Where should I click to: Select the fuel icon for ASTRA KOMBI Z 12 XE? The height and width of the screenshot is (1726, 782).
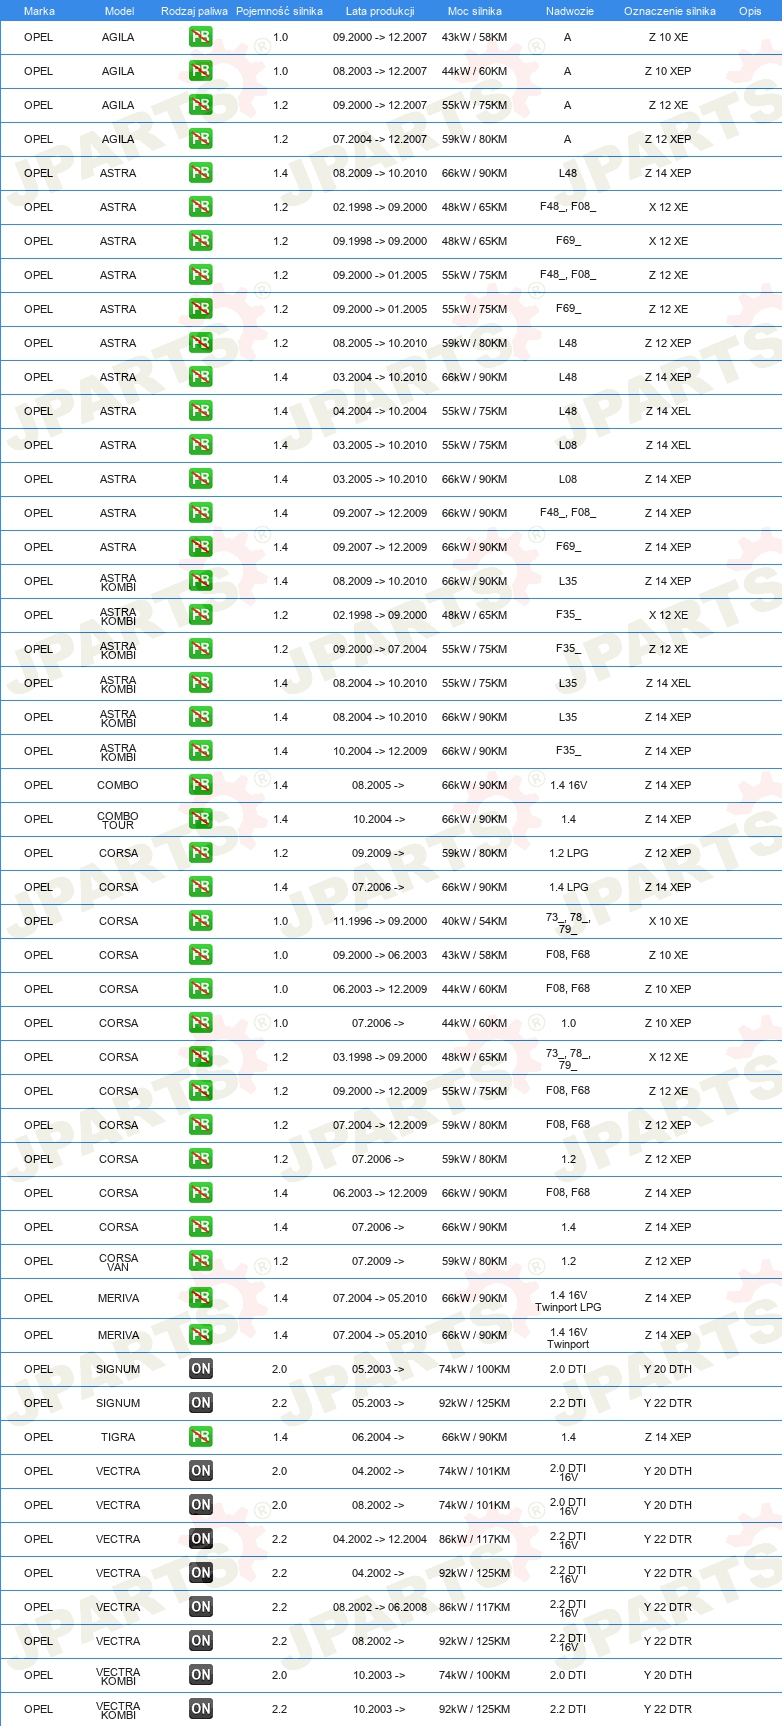201,649
